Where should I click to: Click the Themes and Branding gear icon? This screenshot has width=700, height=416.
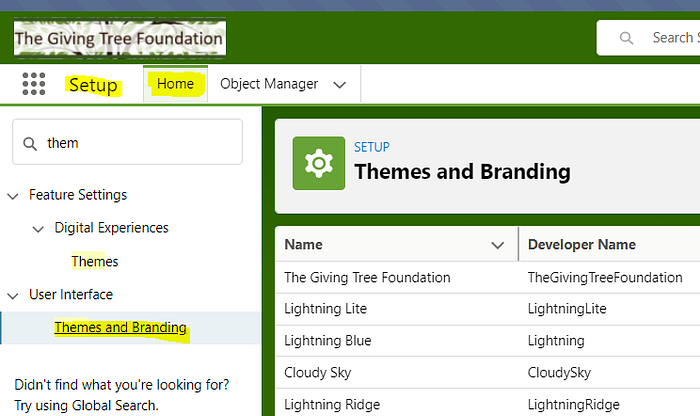(x=319, y=163)
